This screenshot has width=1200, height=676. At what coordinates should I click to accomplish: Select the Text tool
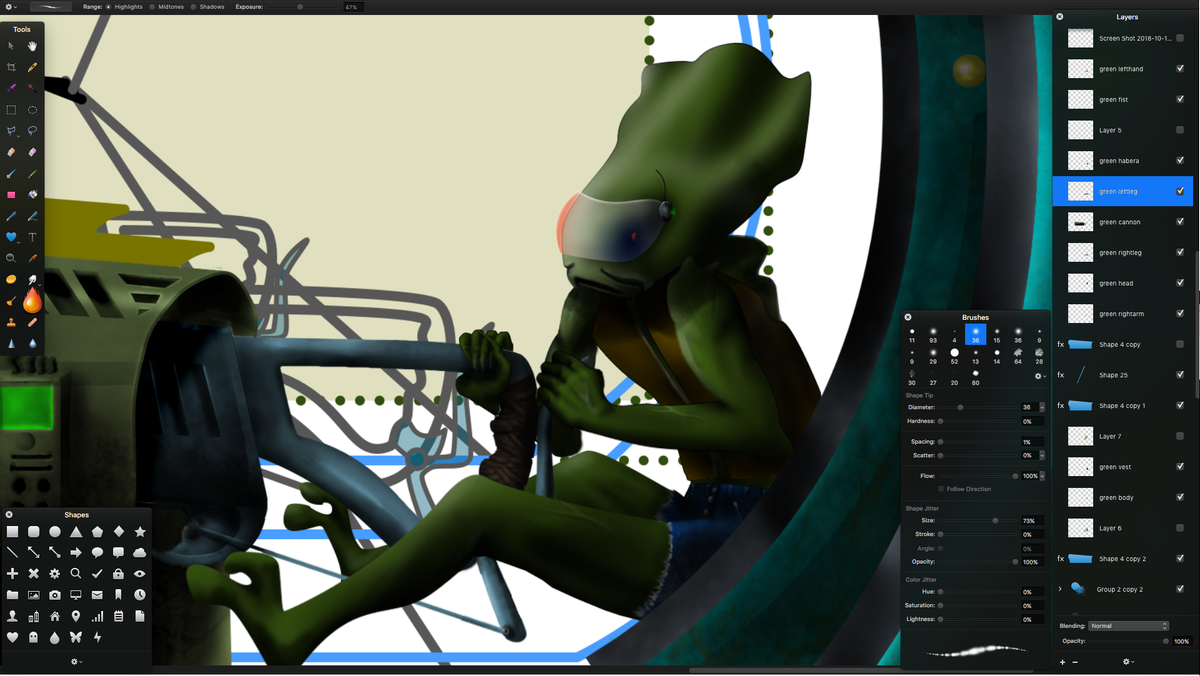(x=32, y=237)
